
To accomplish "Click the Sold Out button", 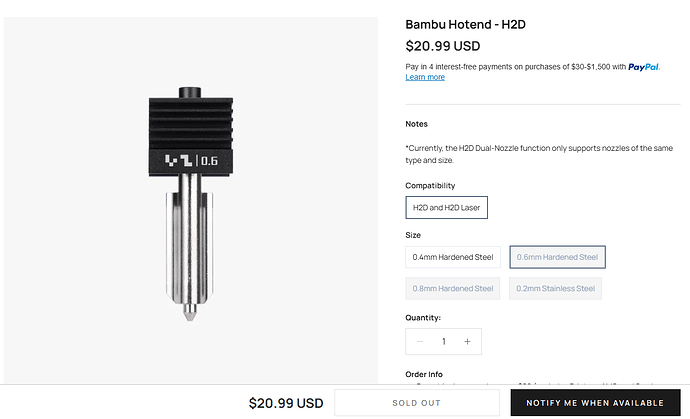I will (417, 403).
